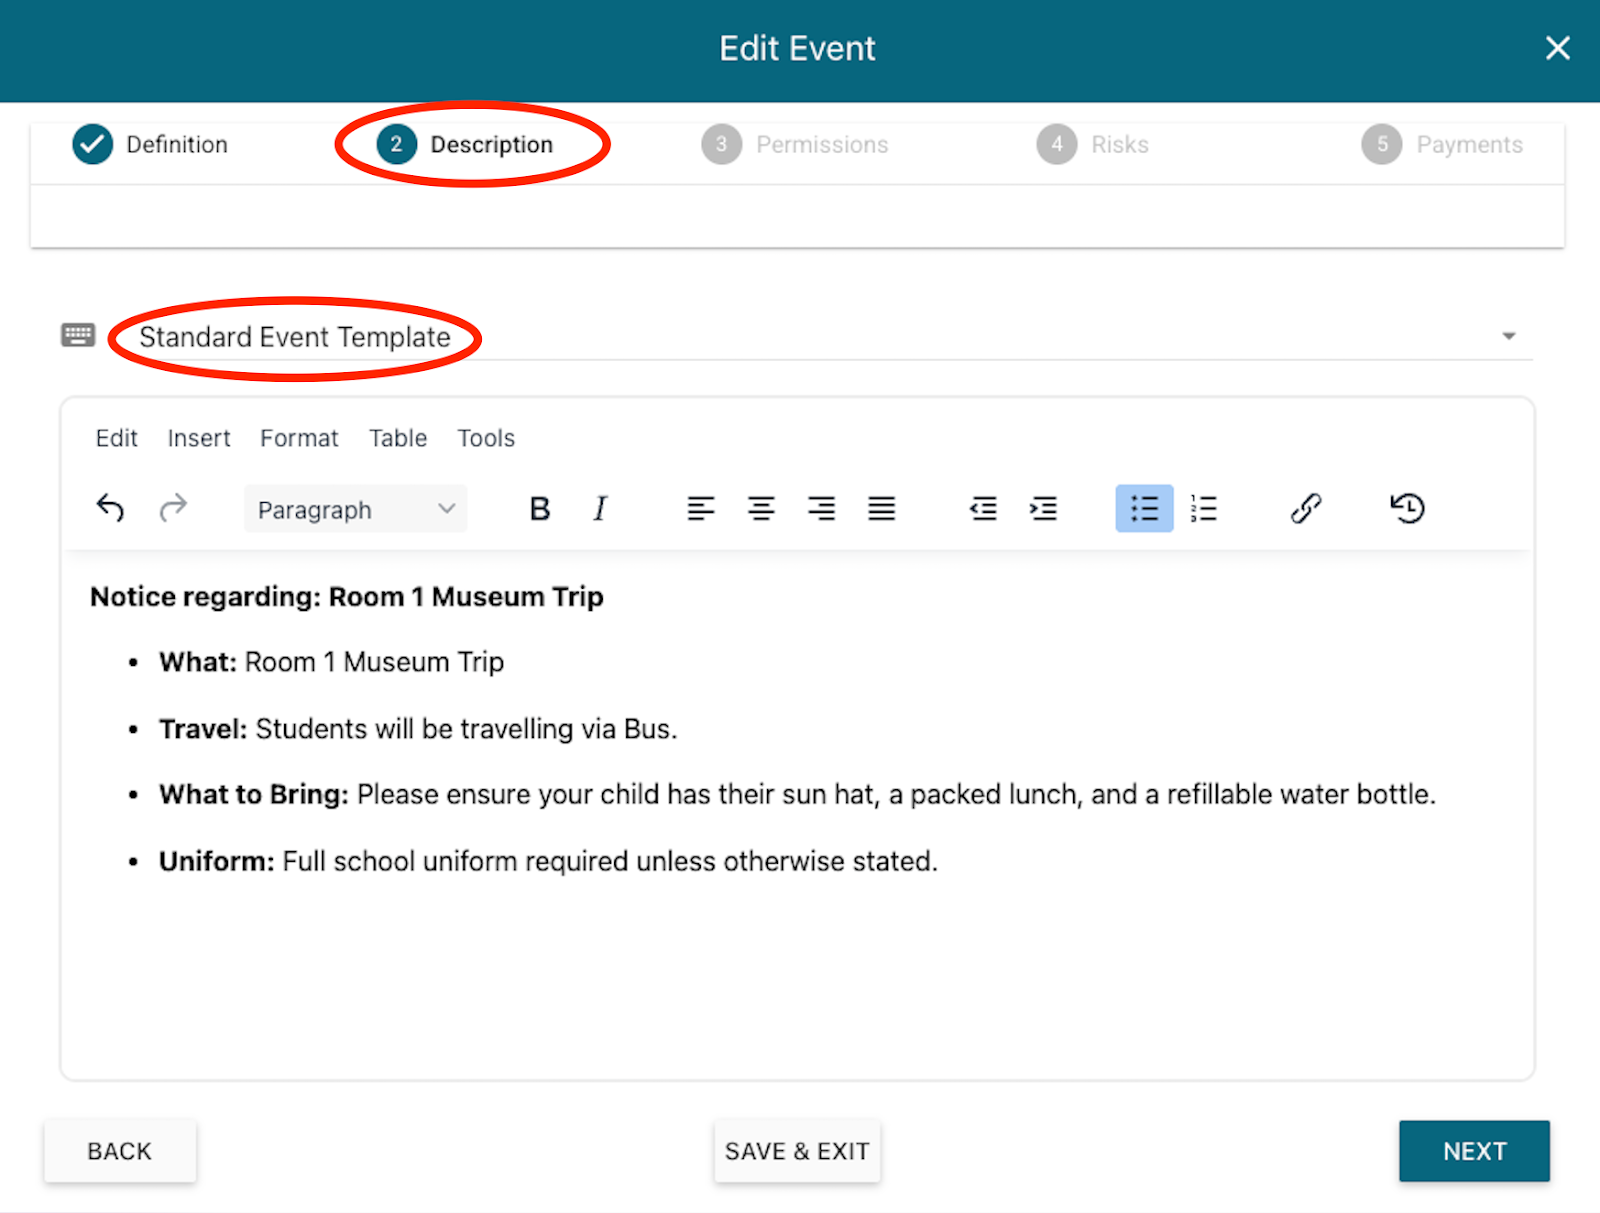Toggle the bulleted list button
The height and width of the screenshot is (1213, 1600).
click(1144, 509)
